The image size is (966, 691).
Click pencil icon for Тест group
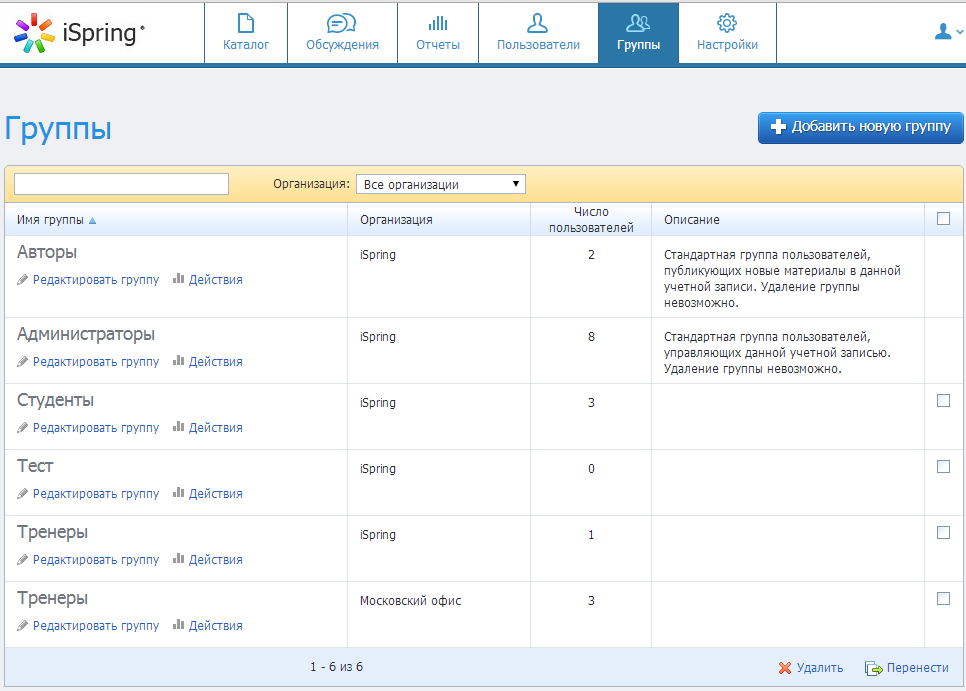point(23,493)
